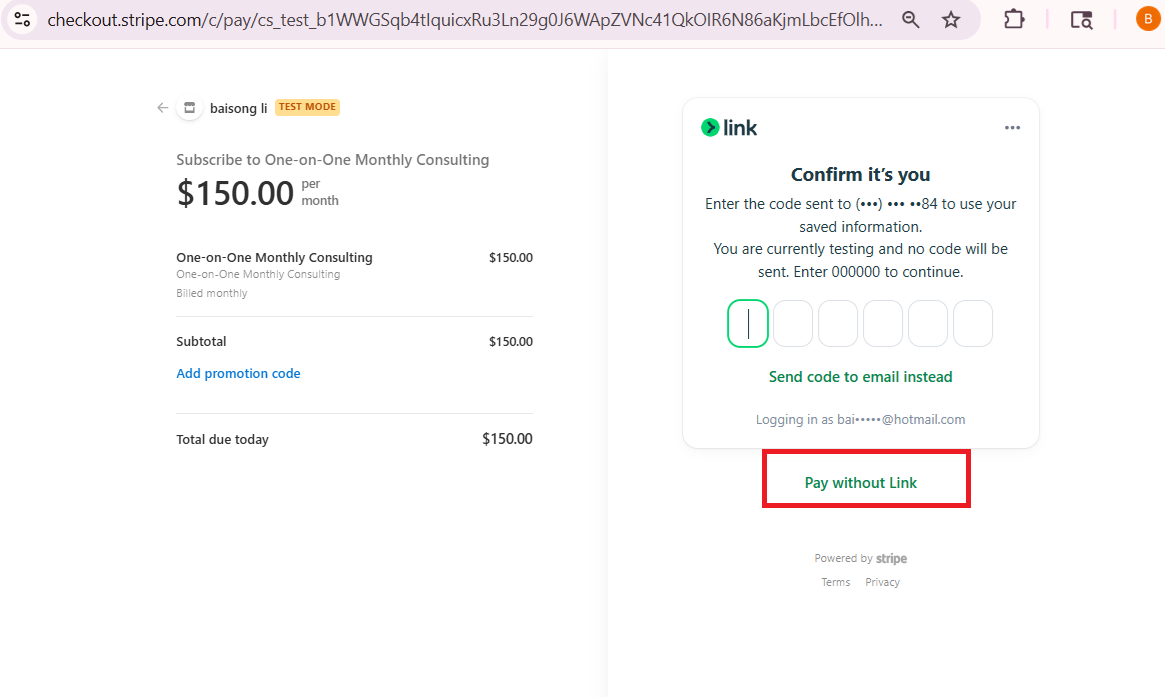Open the Privacy link
The width and height of the screenshot is (1165, 697).
coord(882,582)
